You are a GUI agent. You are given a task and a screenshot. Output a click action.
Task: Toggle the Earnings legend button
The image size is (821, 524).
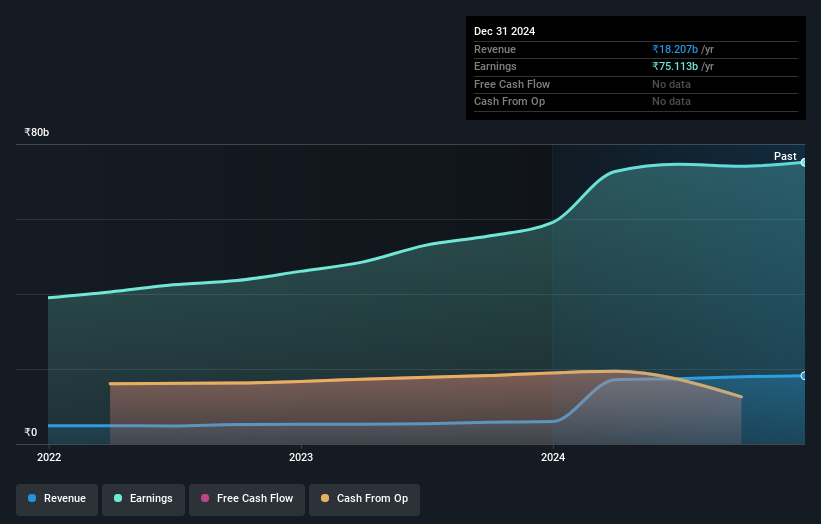[x=143, y=499]
